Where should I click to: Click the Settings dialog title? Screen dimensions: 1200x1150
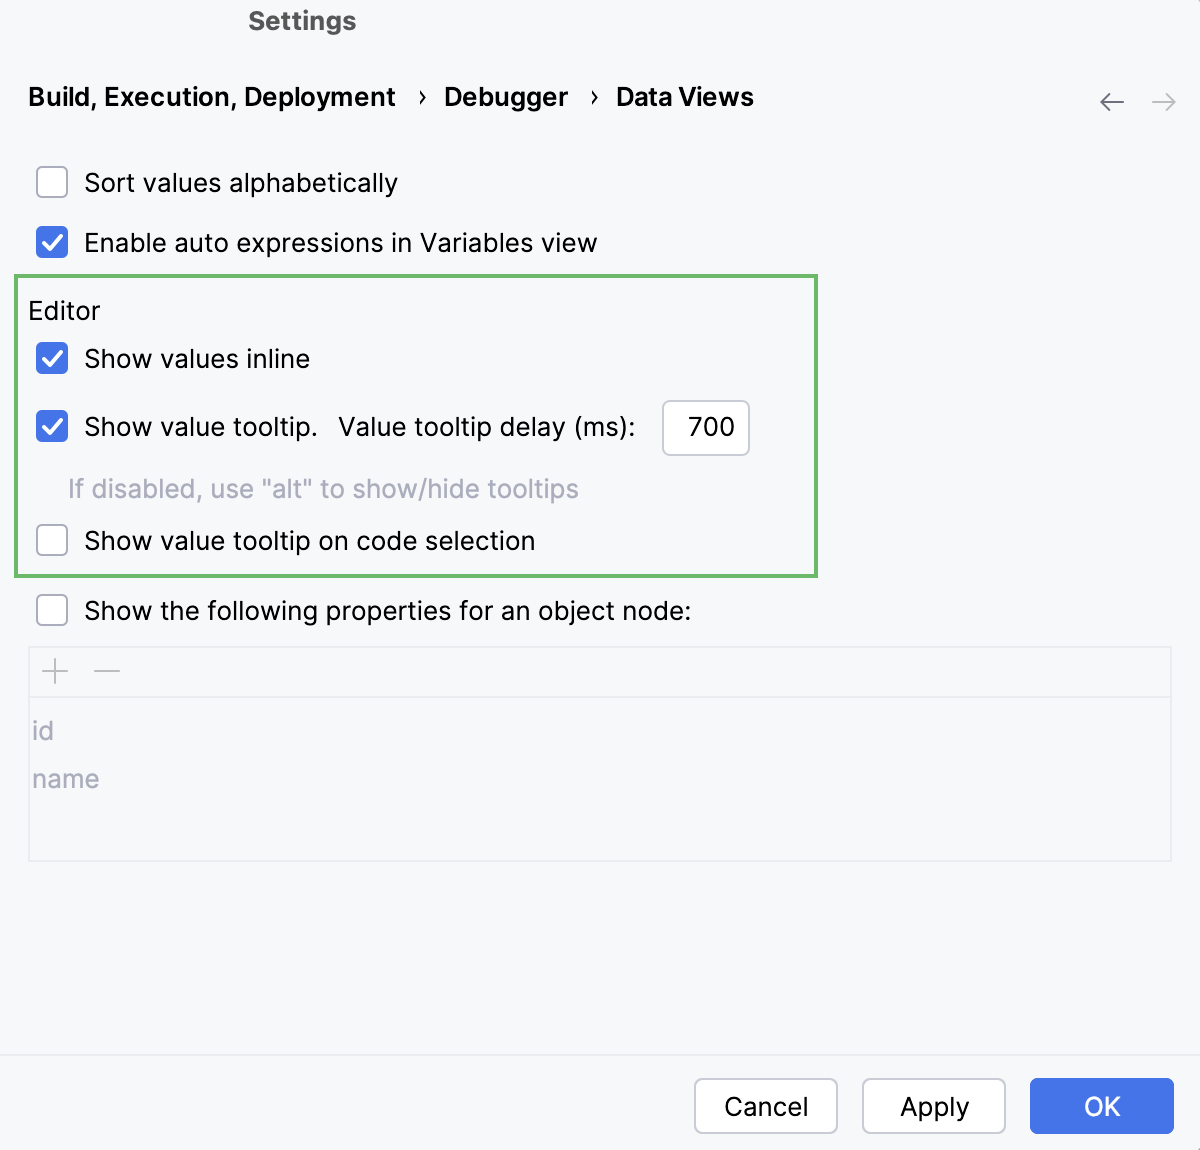click(x=302, y=21)
